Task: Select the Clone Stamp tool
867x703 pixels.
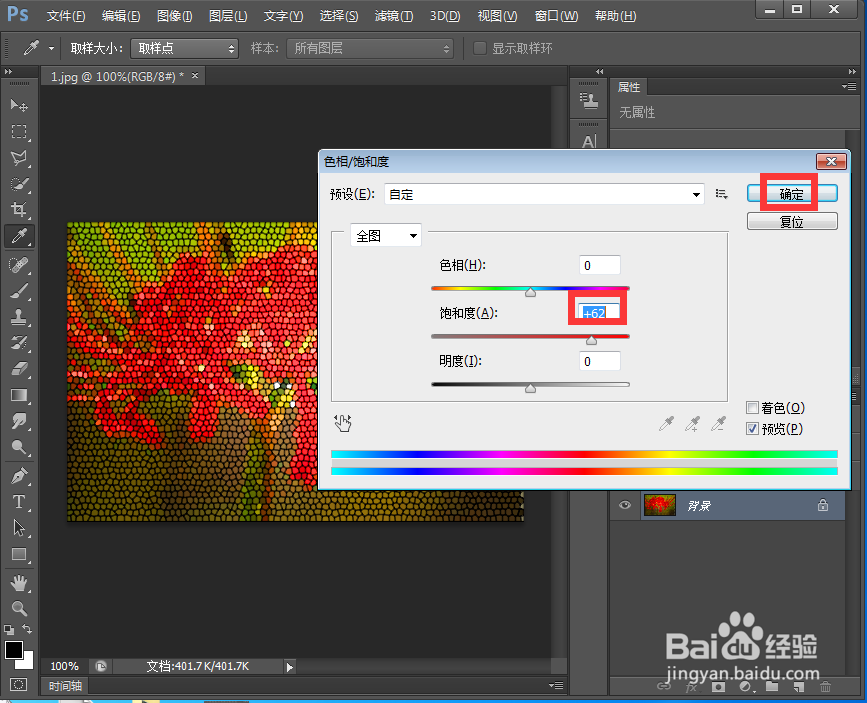Action: tap(19, 317)
